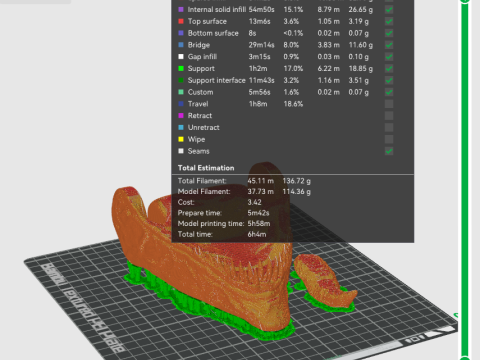Uncheck the Internal solid infill visibility checkbox
This screenshot has height=360, width=480.
pos(389,10)
